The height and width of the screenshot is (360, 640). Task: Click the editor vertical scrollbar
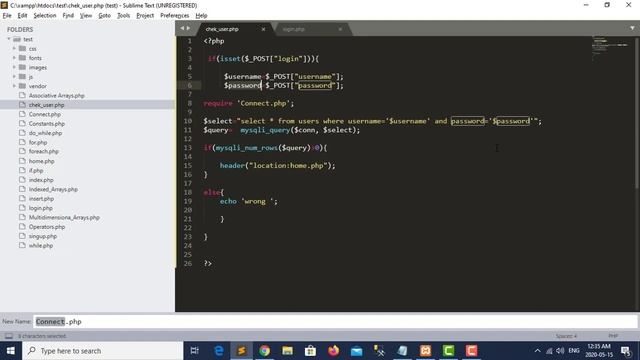637,114
